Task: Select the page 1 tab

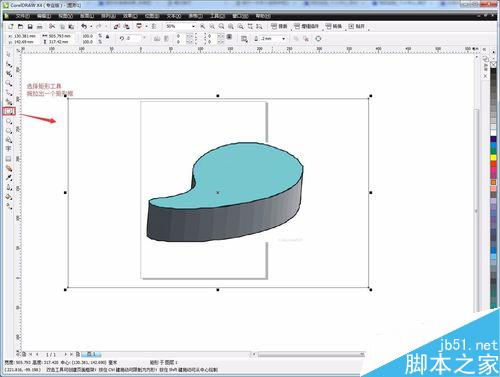Action: click(91, 354)
